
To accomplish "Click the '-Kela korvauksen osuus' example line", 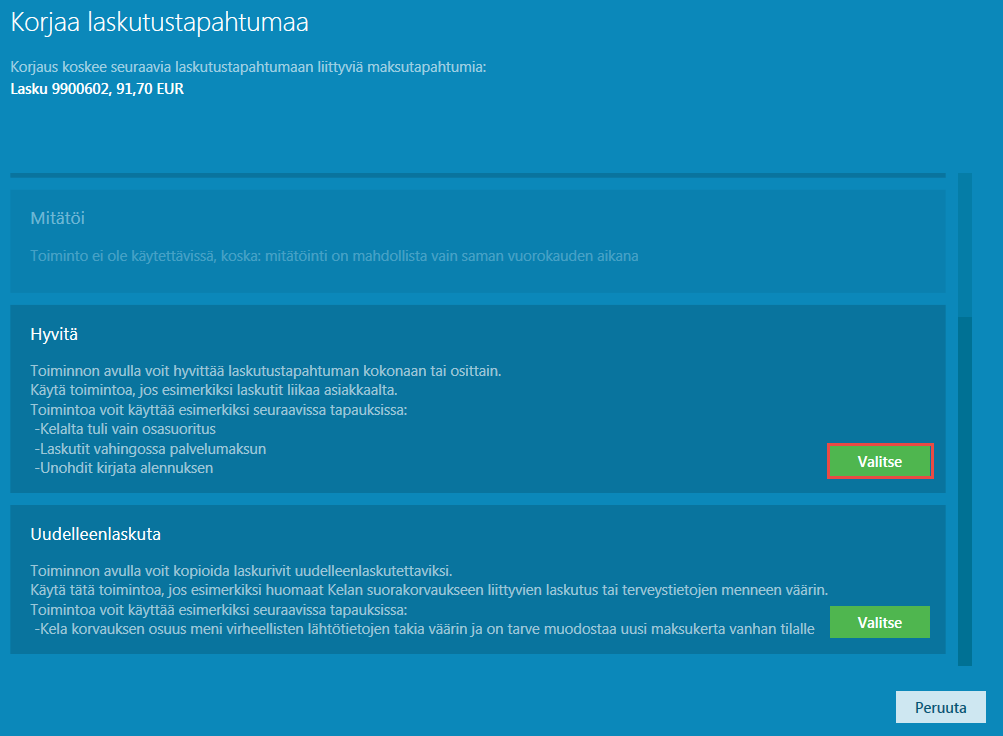I will coord(424,628).
